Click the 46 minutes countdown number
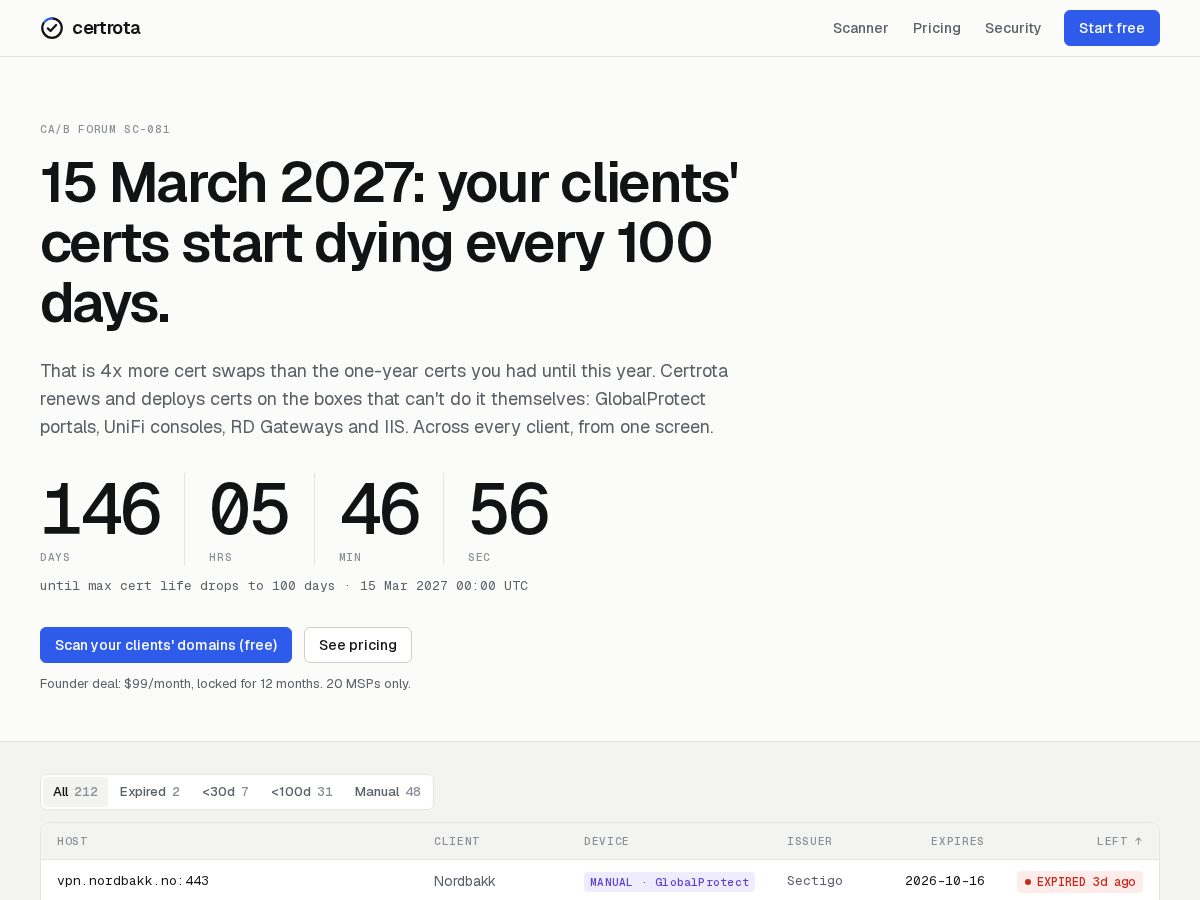 (379, 510)
